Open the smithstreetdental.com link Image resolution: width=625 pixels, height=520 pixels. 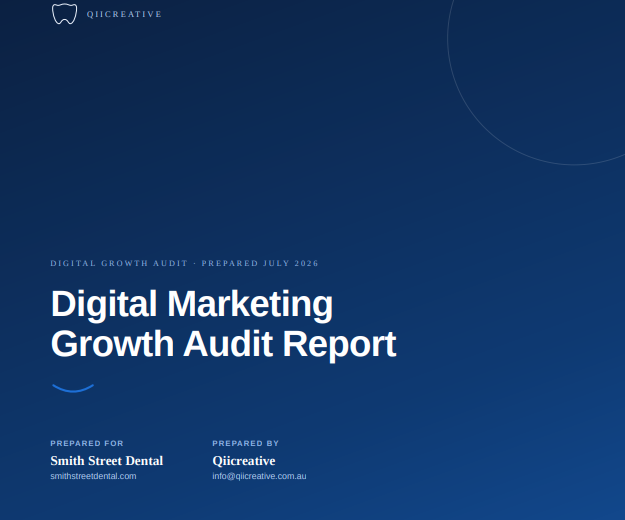pyautogui.click(x=93, y=476)
